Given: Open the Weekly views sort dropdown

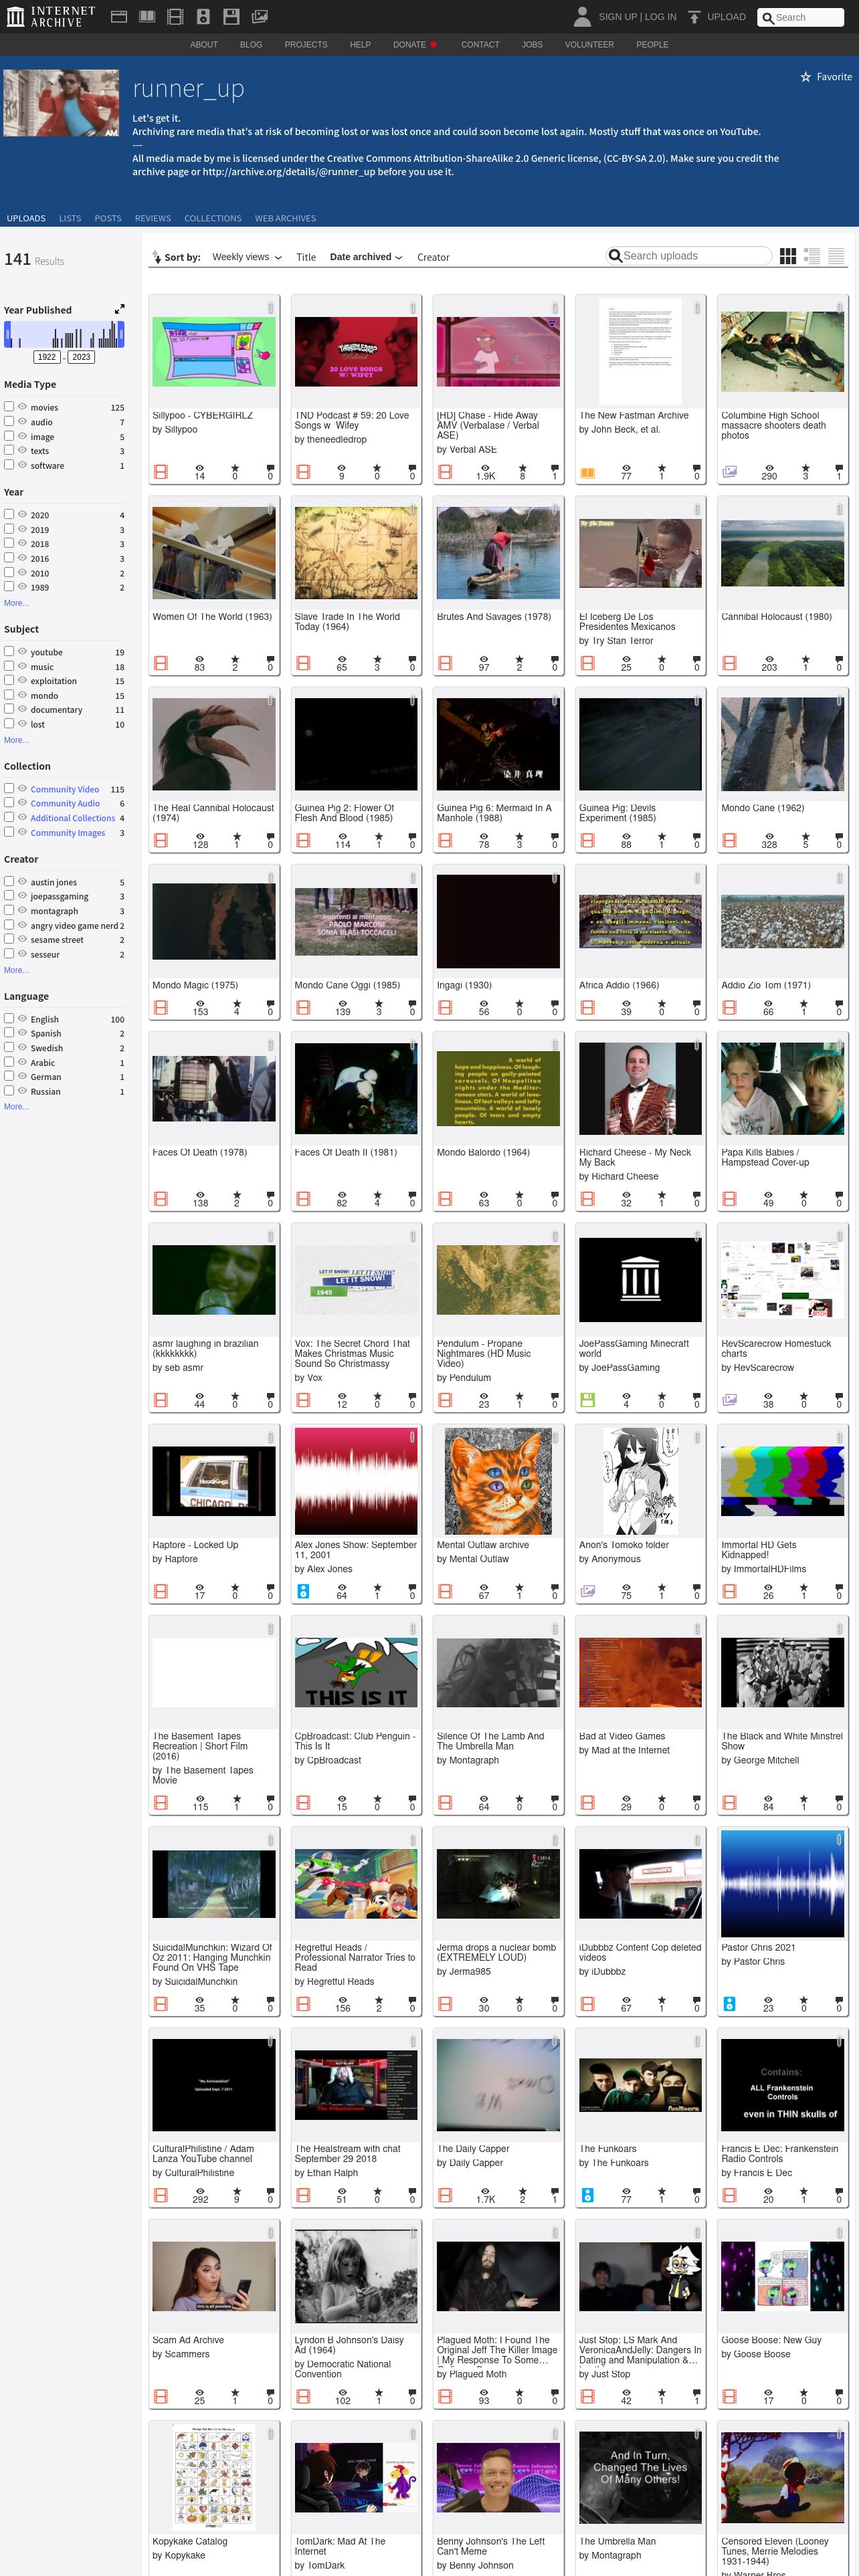Looking at the screenshot, I should click(247, 257).
